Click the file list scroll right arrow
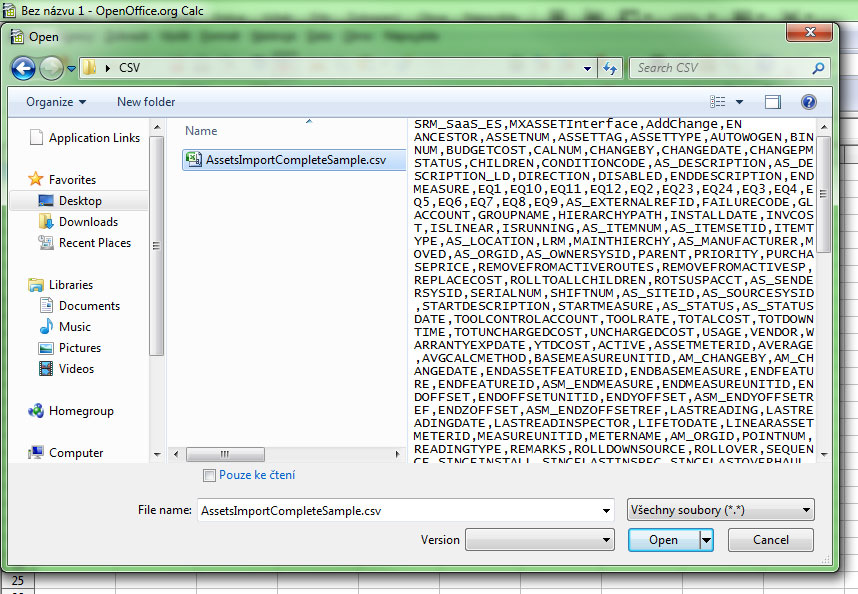The height and width of the screenshot is (594, 858). 397,454
